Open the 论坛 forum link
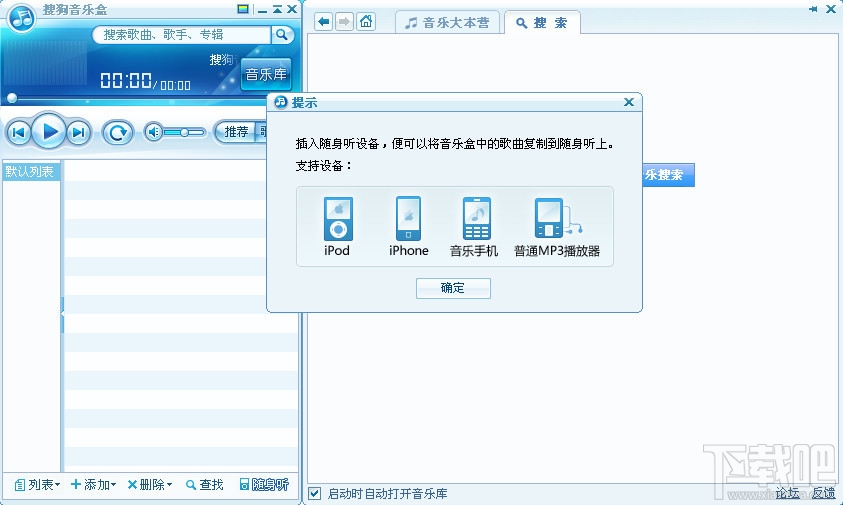The height and width of the screenshot is (505, 843). pos(787,493)
